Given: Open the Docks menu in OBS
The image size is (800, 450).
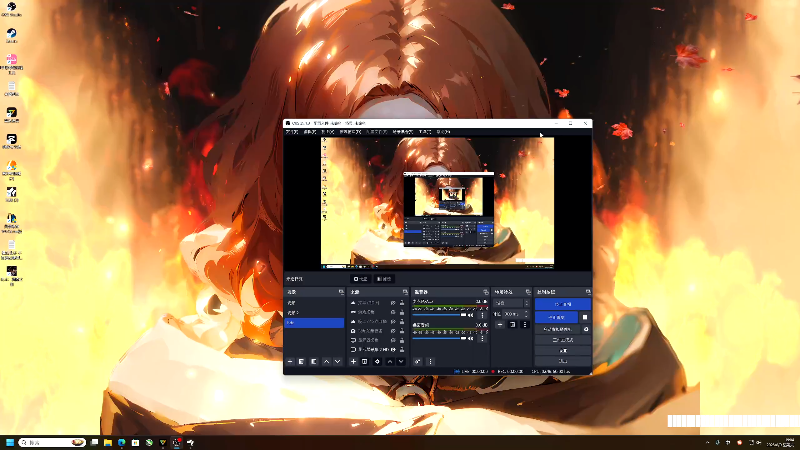Looking at the screenshot, I should tap(350, 132).
